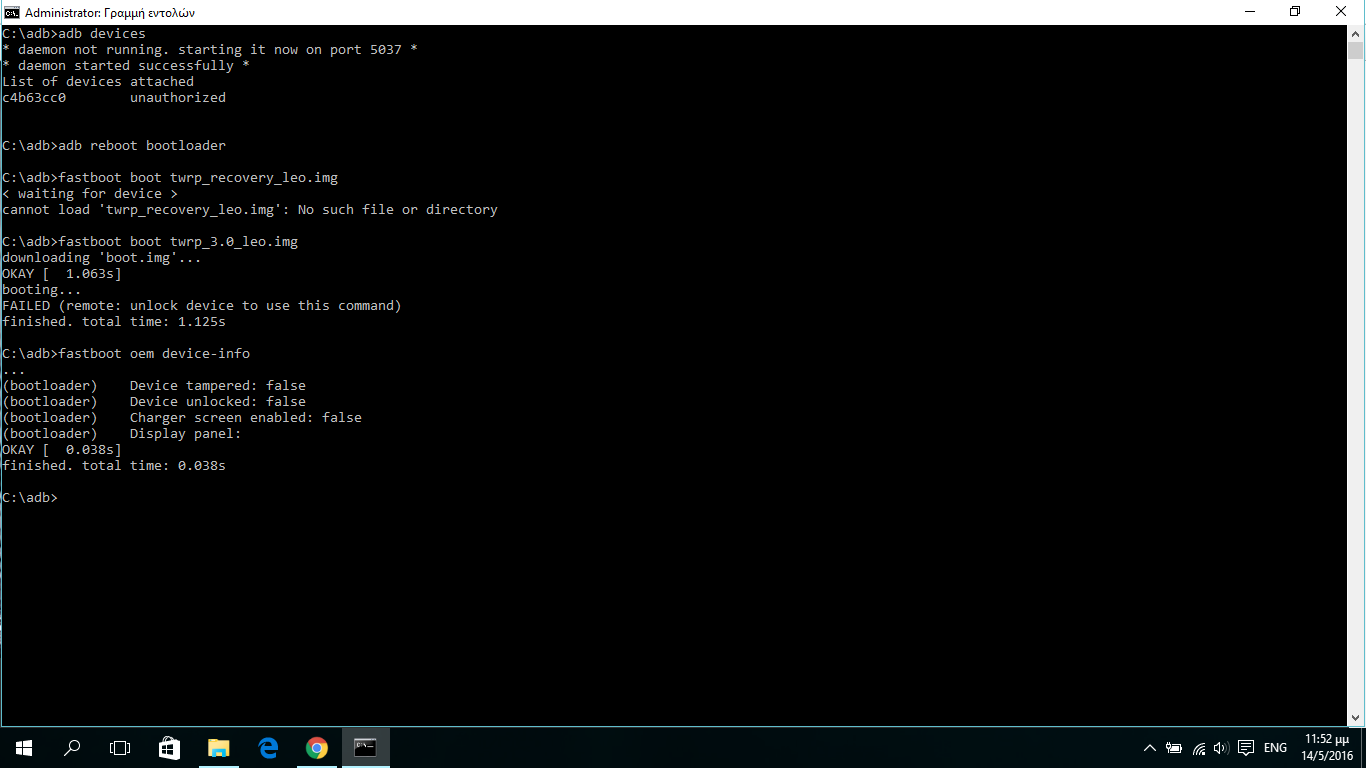
Task: Click "daemon started successfully" line
Action: pos(126,66)
